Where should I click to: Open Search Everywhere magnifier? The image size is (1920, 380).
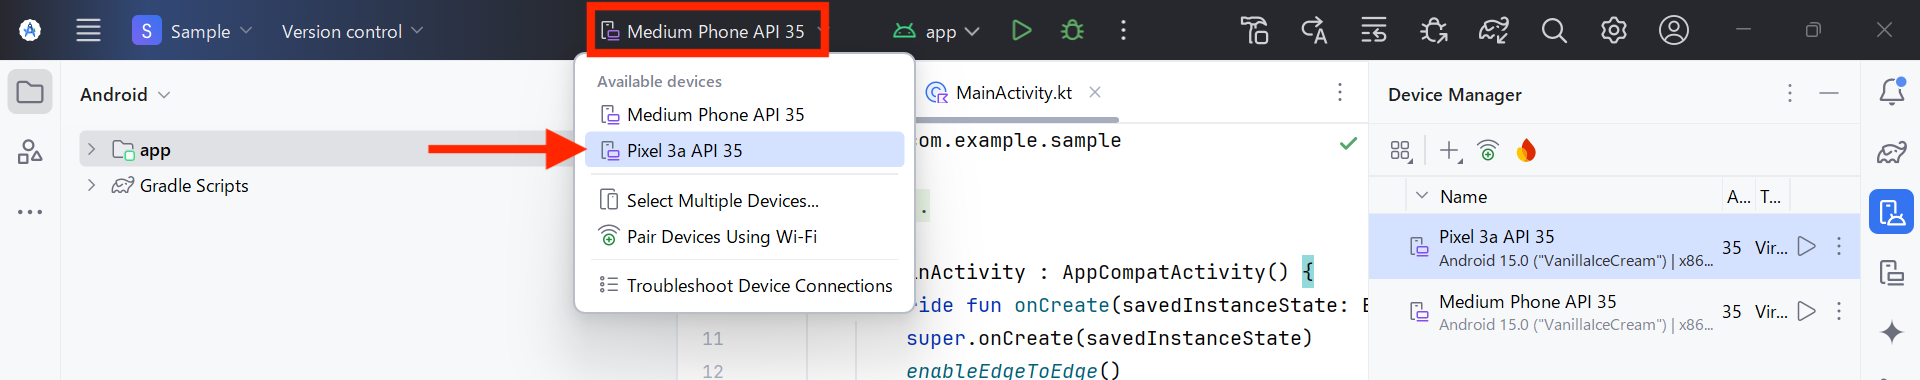pyautogui.click(x=1554, y=31)
